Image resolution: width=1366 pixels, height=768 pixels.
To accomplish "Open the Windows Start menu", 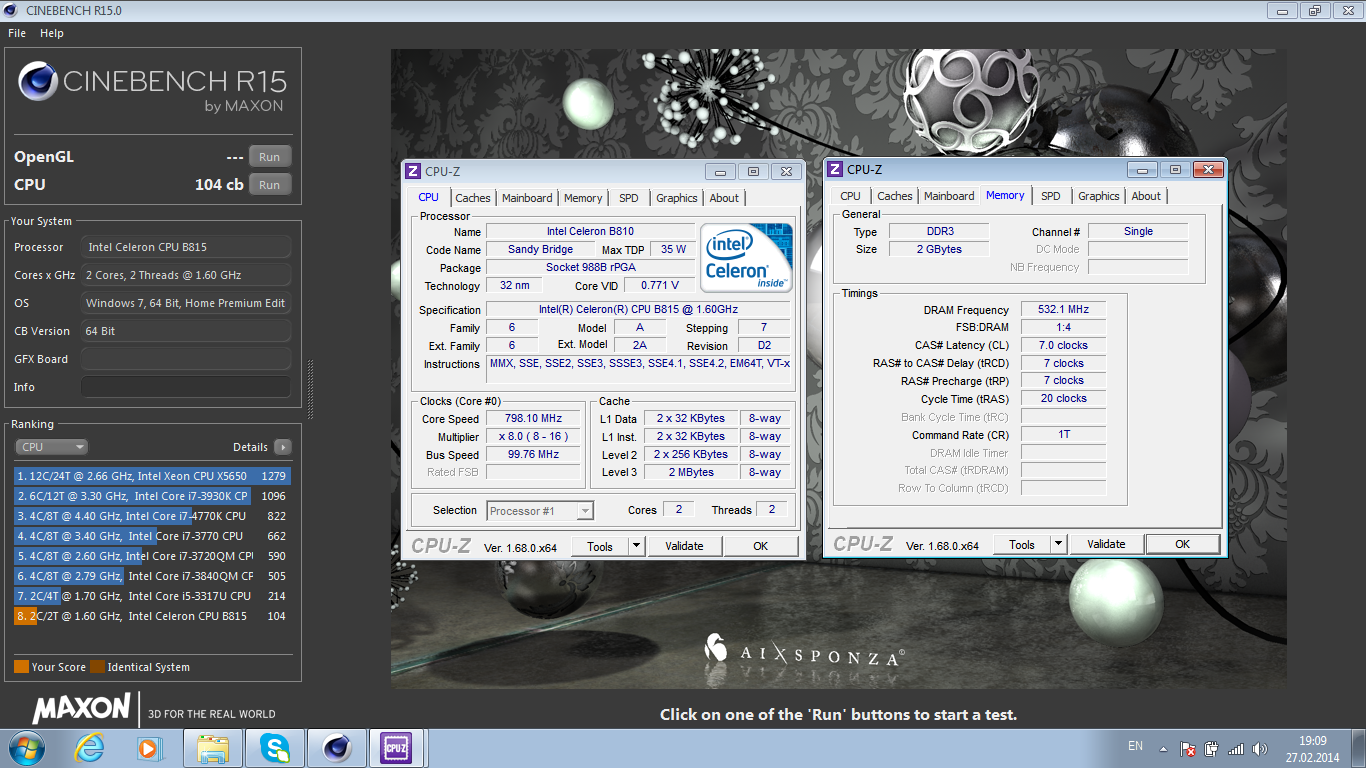I will point(26,748).
